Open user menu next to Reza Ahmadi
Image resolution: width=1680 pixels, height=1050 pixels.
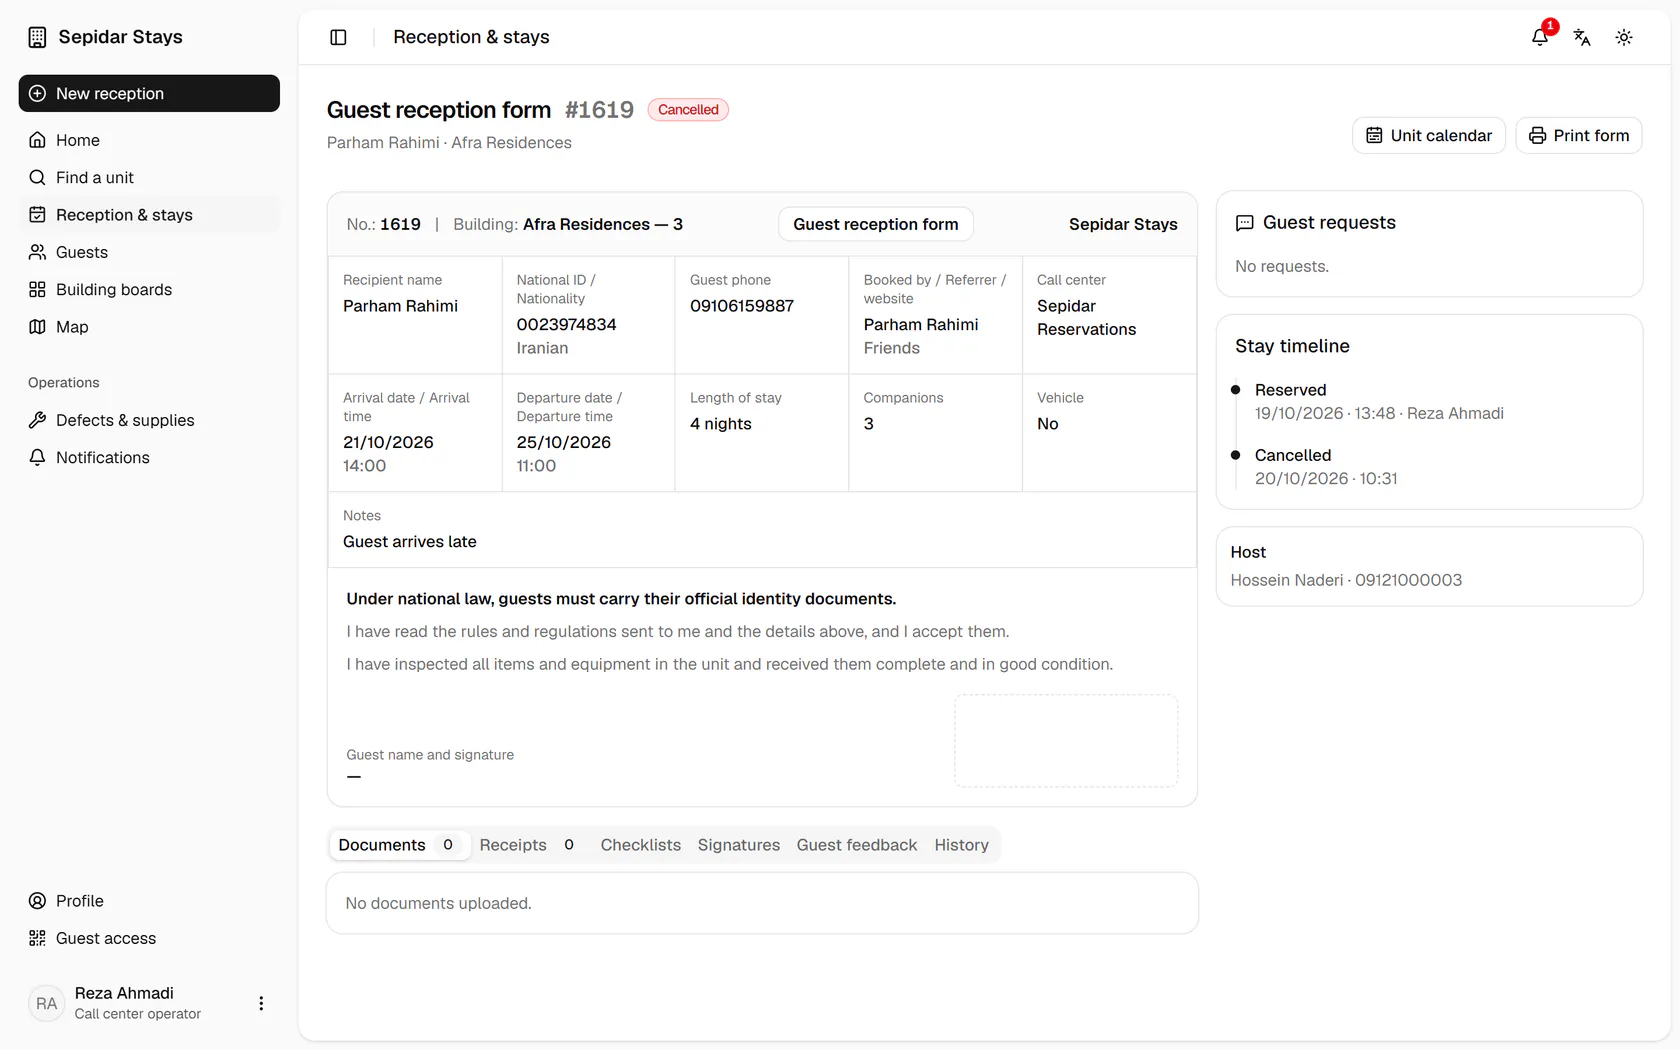coord(261,1003)
